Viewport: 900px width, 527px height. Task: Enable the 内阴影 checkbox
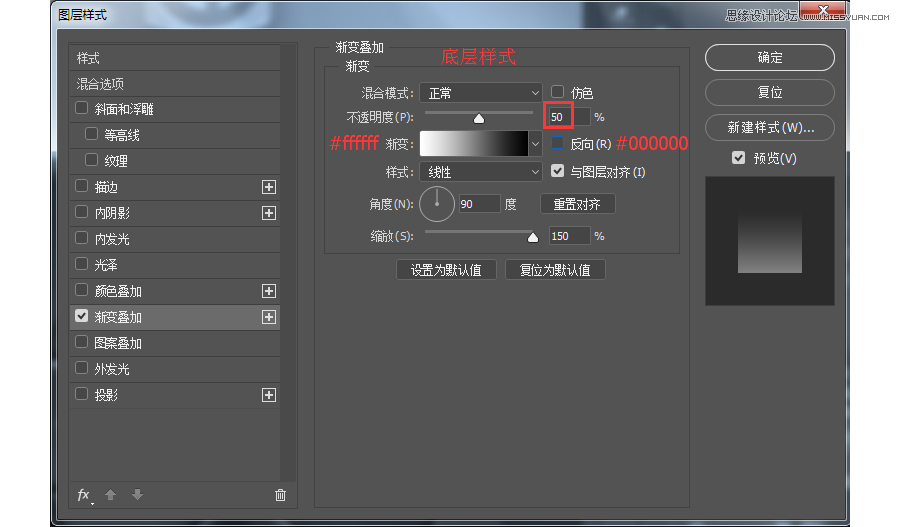pos(82,212)
